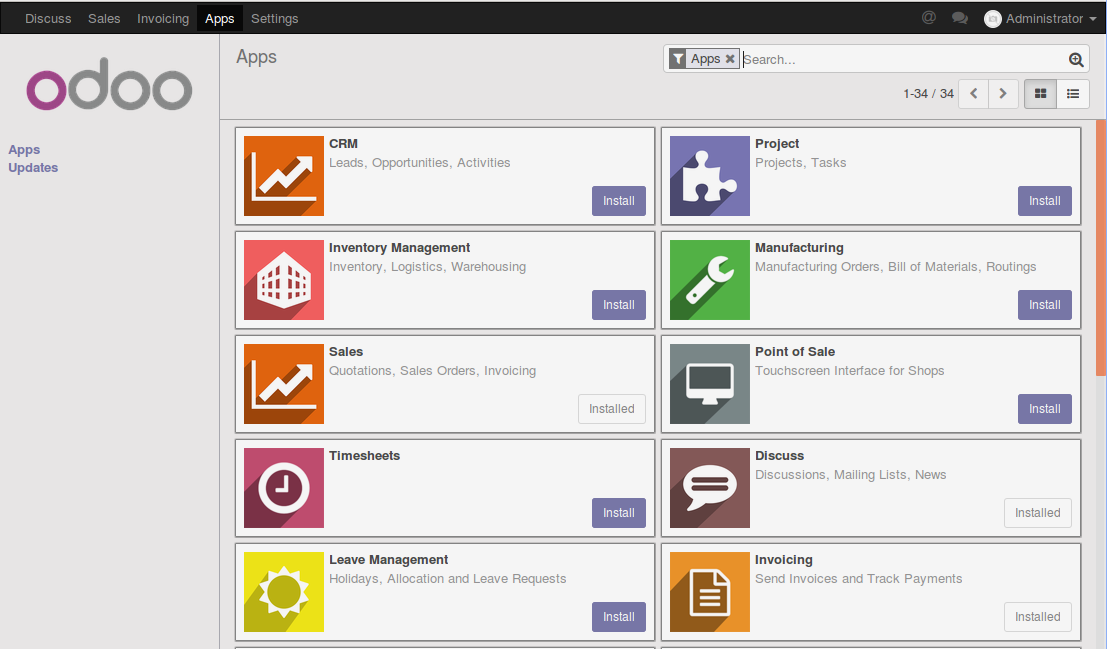Image resolution: width=1107 pixels, height=649 pixels.
Task: Click the Installed button for Sales
Action: [x=611, y=408]
